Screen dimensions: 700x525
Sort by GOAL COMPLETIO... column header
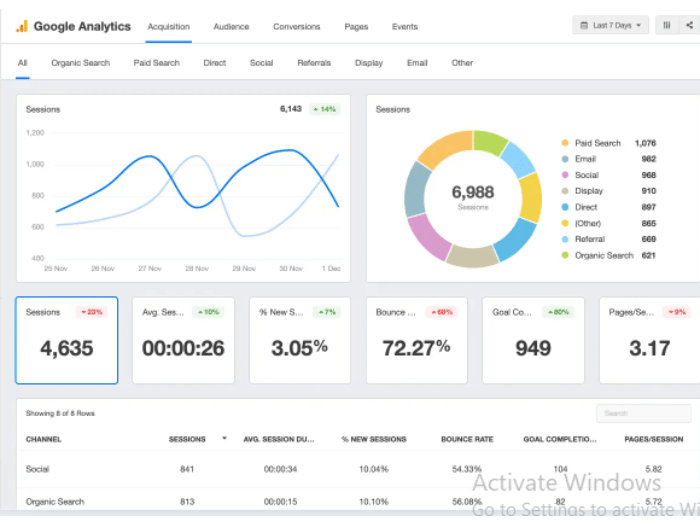(x=560, y=439)
